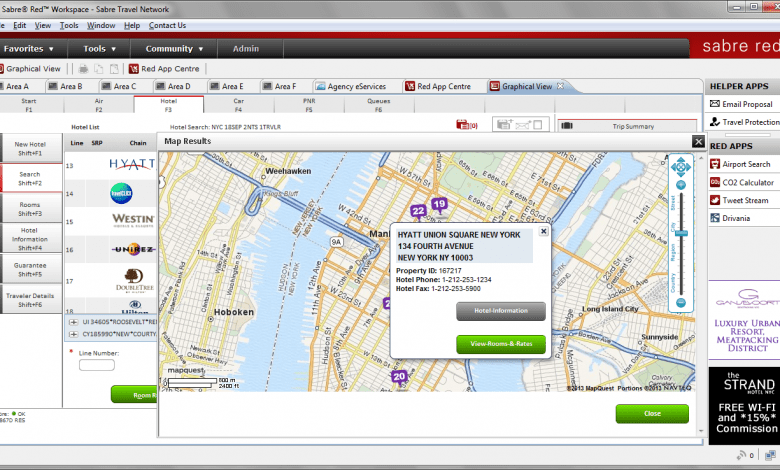Close the Map Results panel with X

point(698,142)
